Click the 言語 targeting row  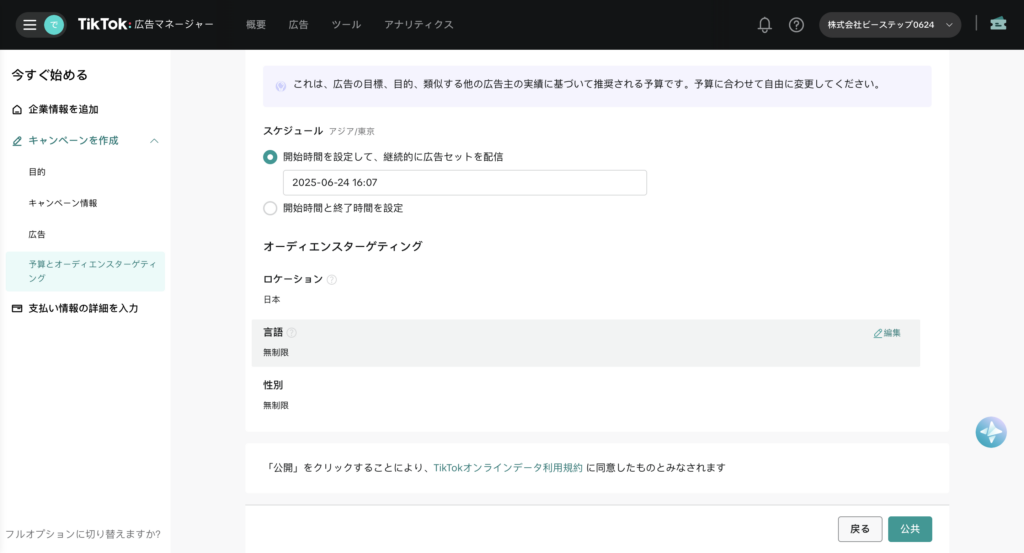[x=586, y=343]
